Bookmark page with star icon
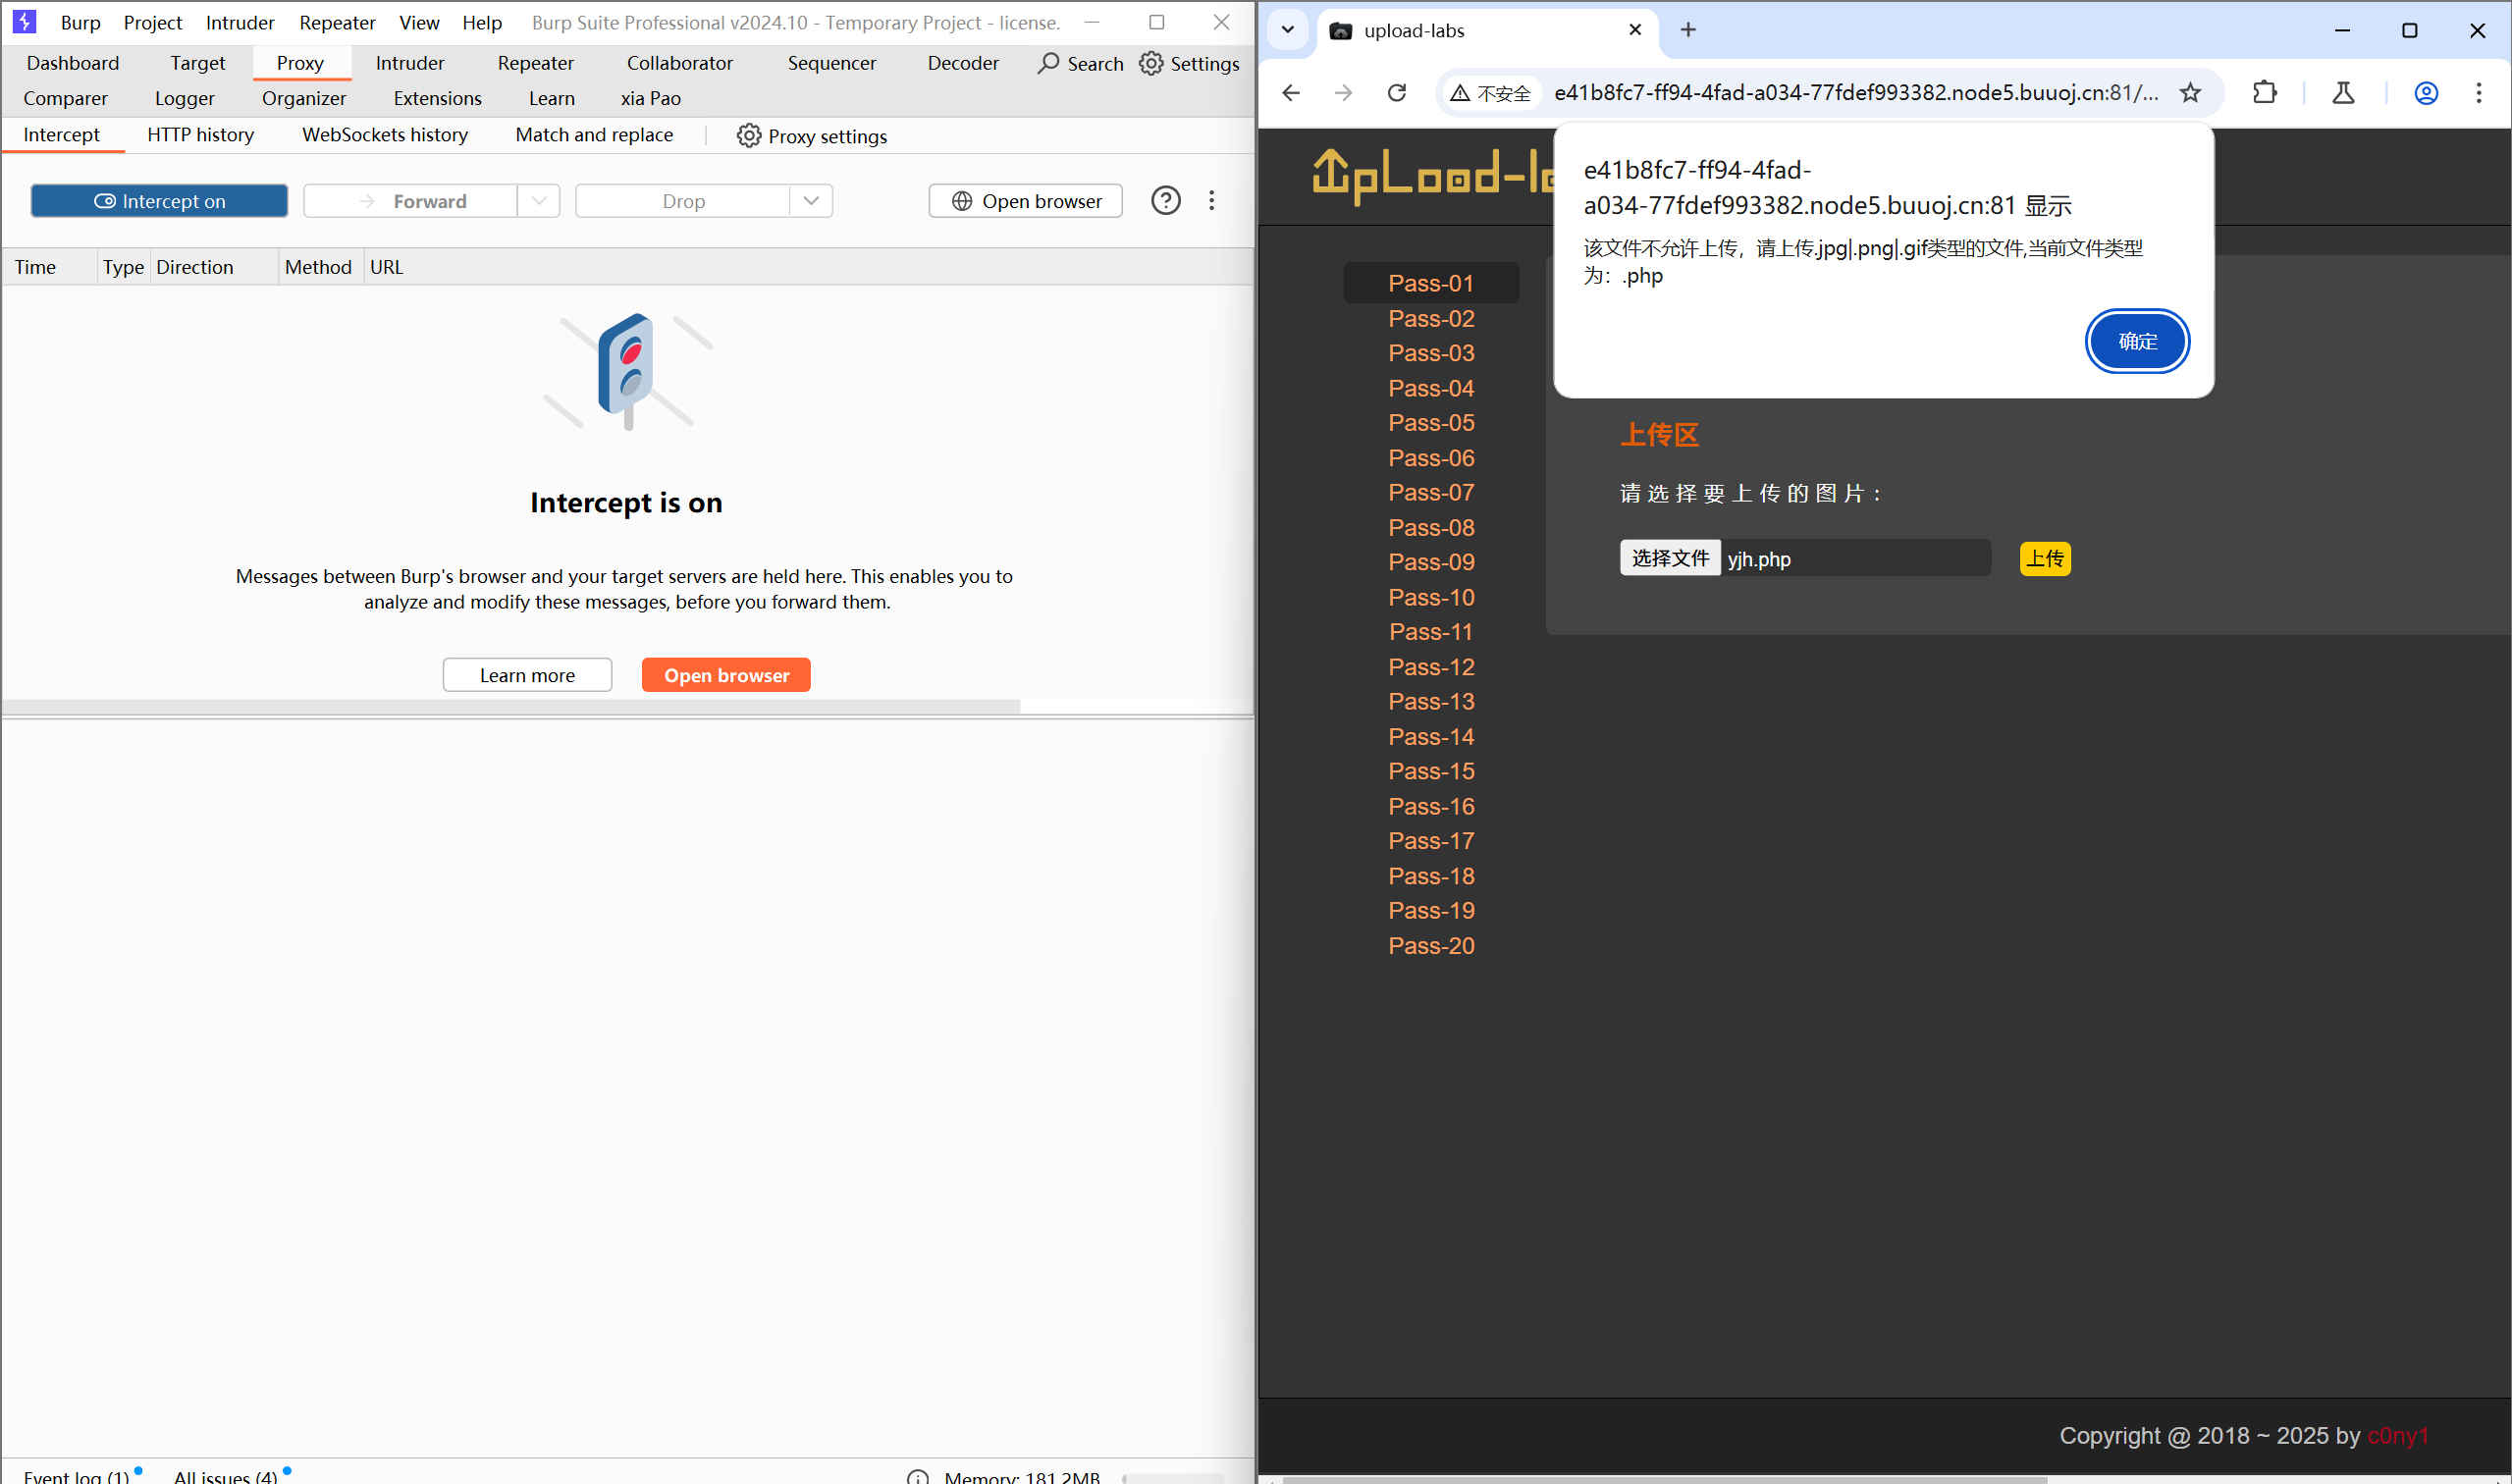Image resolution: width=2512 pixels, height=1484 pixels. (2190, 93)
